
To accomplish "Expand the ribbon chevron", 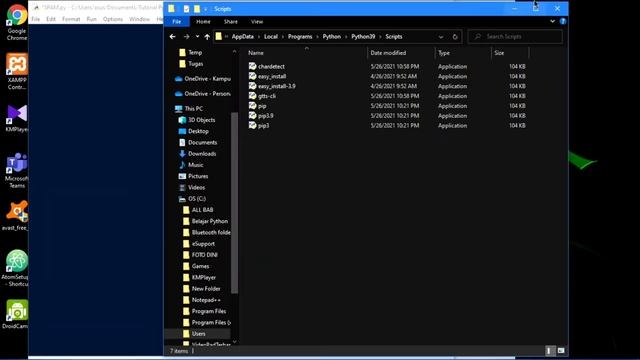I will click(552, 21).
